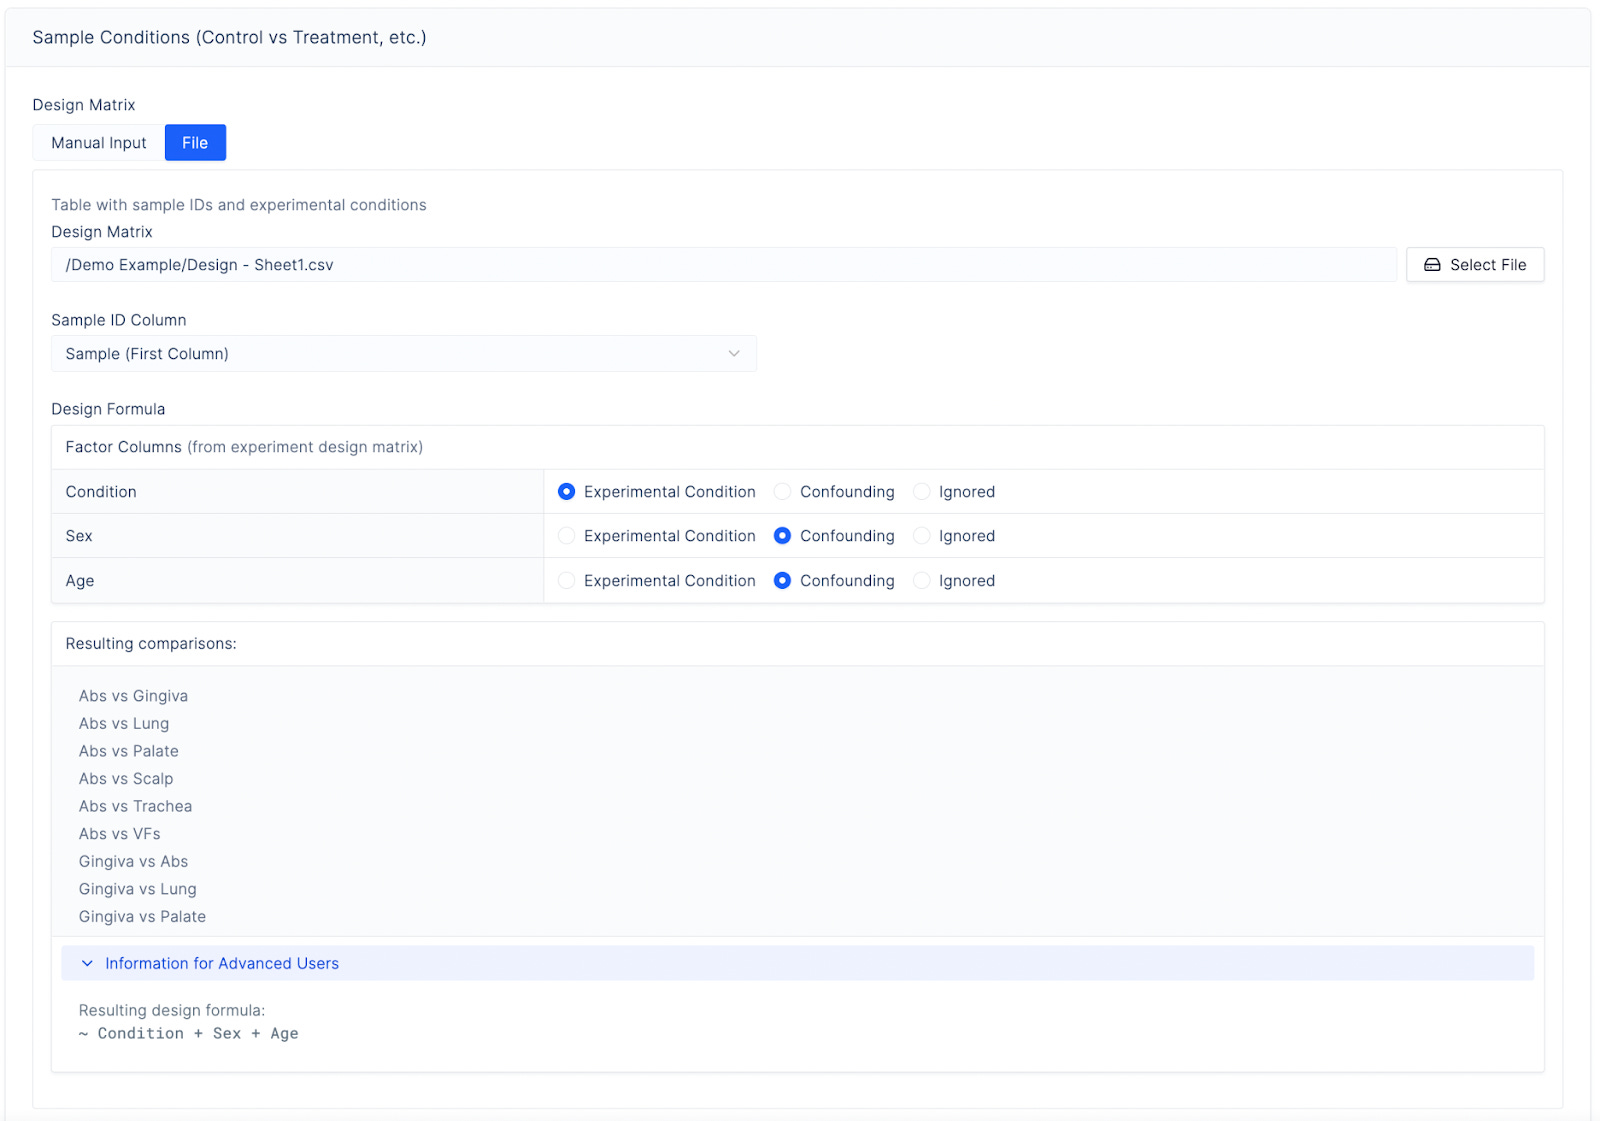Select the File tab under Design Matrix

pos(195,142)
